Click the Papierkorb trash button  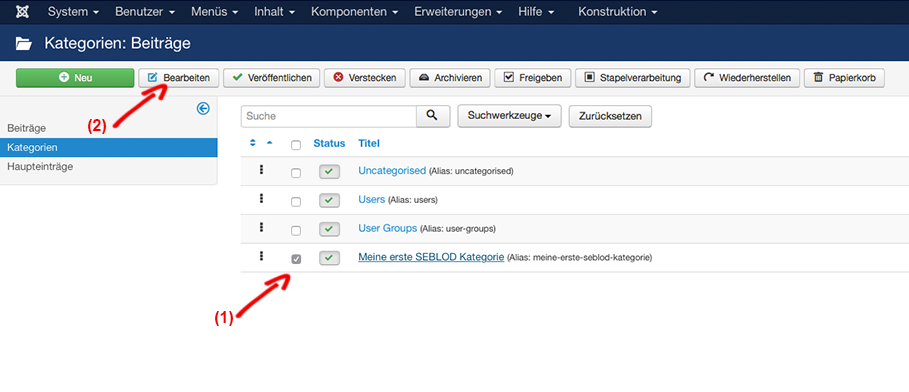844,78
